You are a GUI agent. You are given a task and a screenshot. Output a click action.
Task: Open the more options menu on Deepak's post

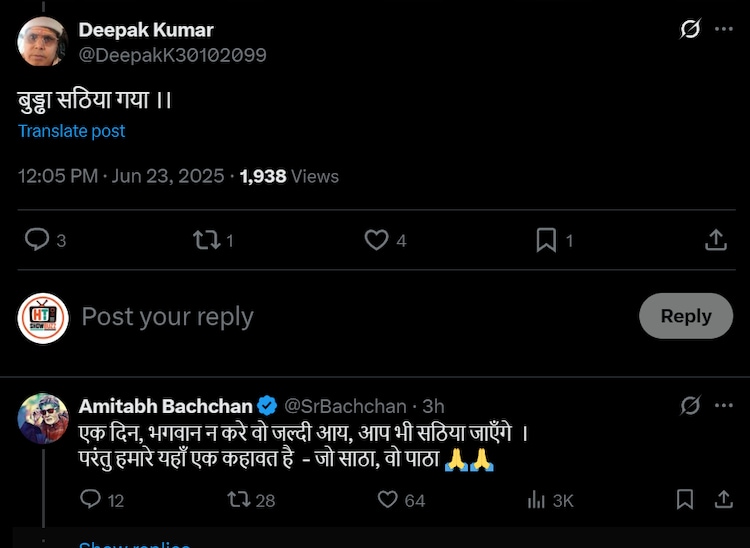724,29
